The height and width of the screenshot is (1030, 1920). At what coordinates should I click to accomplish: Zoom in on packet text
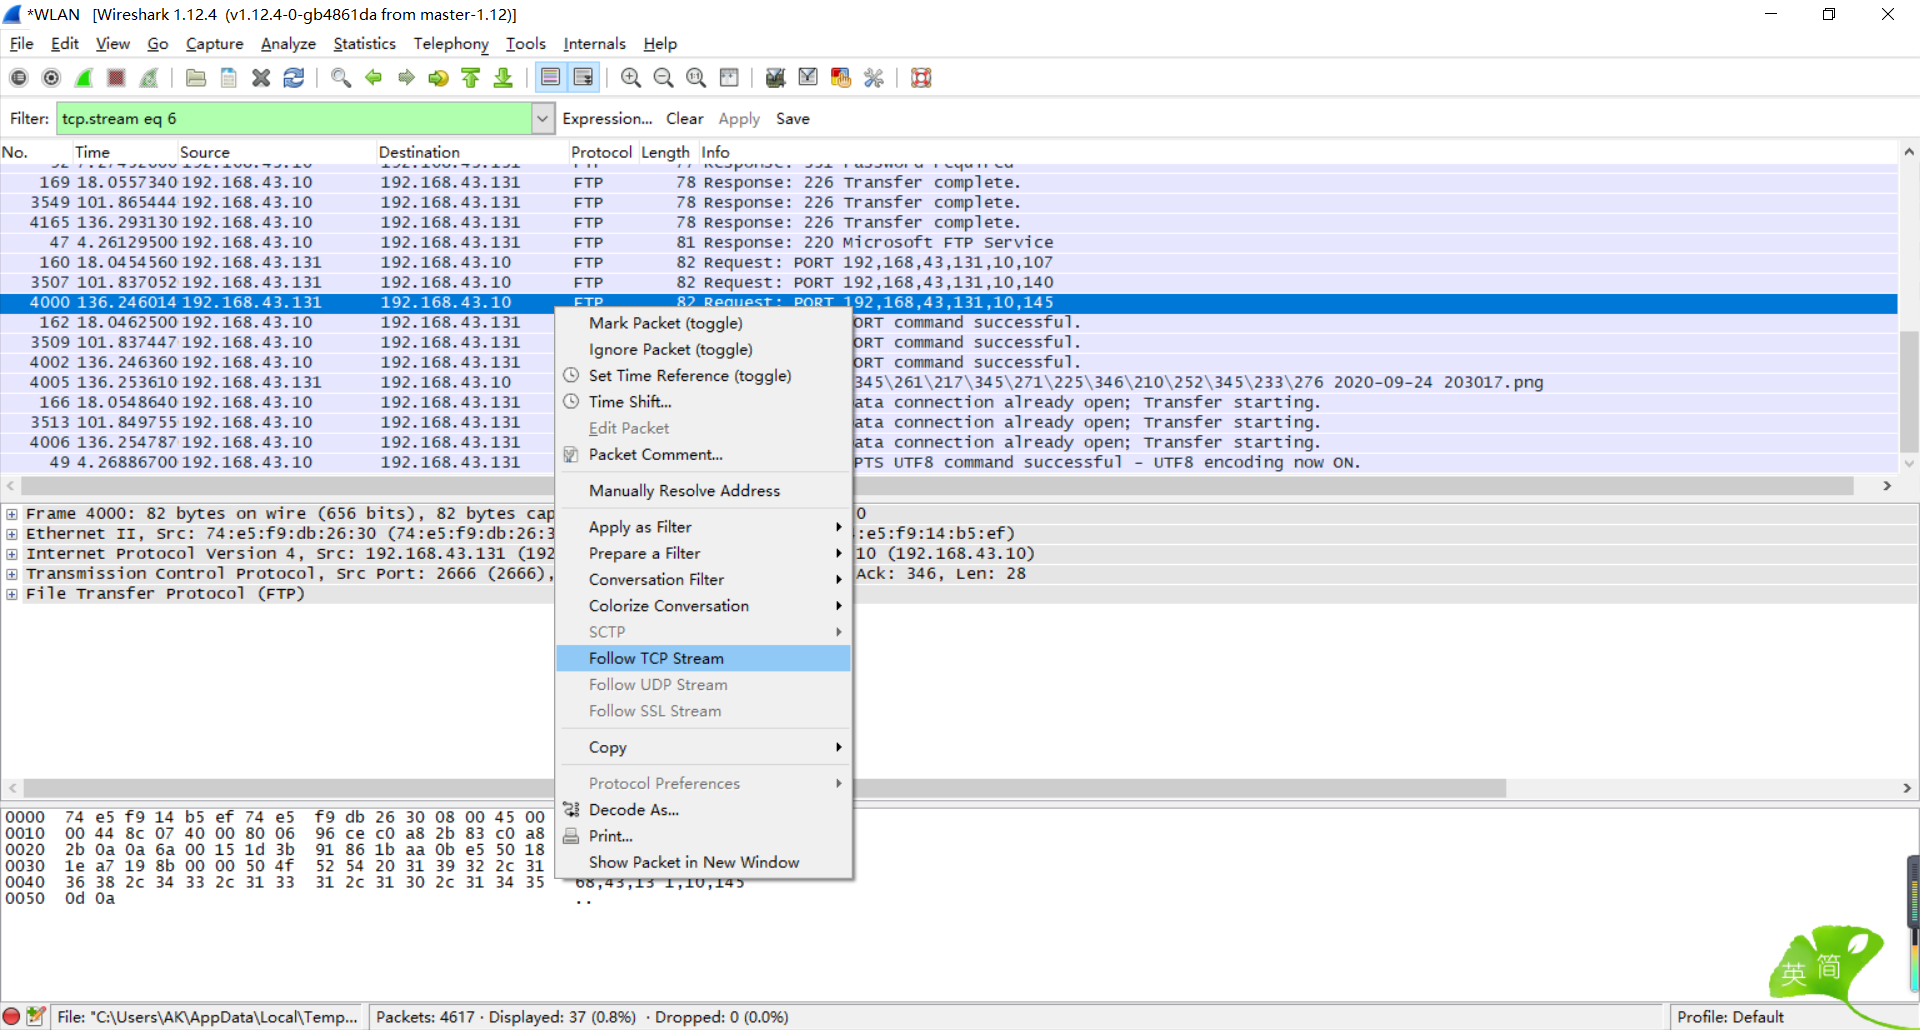(x=631, y=78)
